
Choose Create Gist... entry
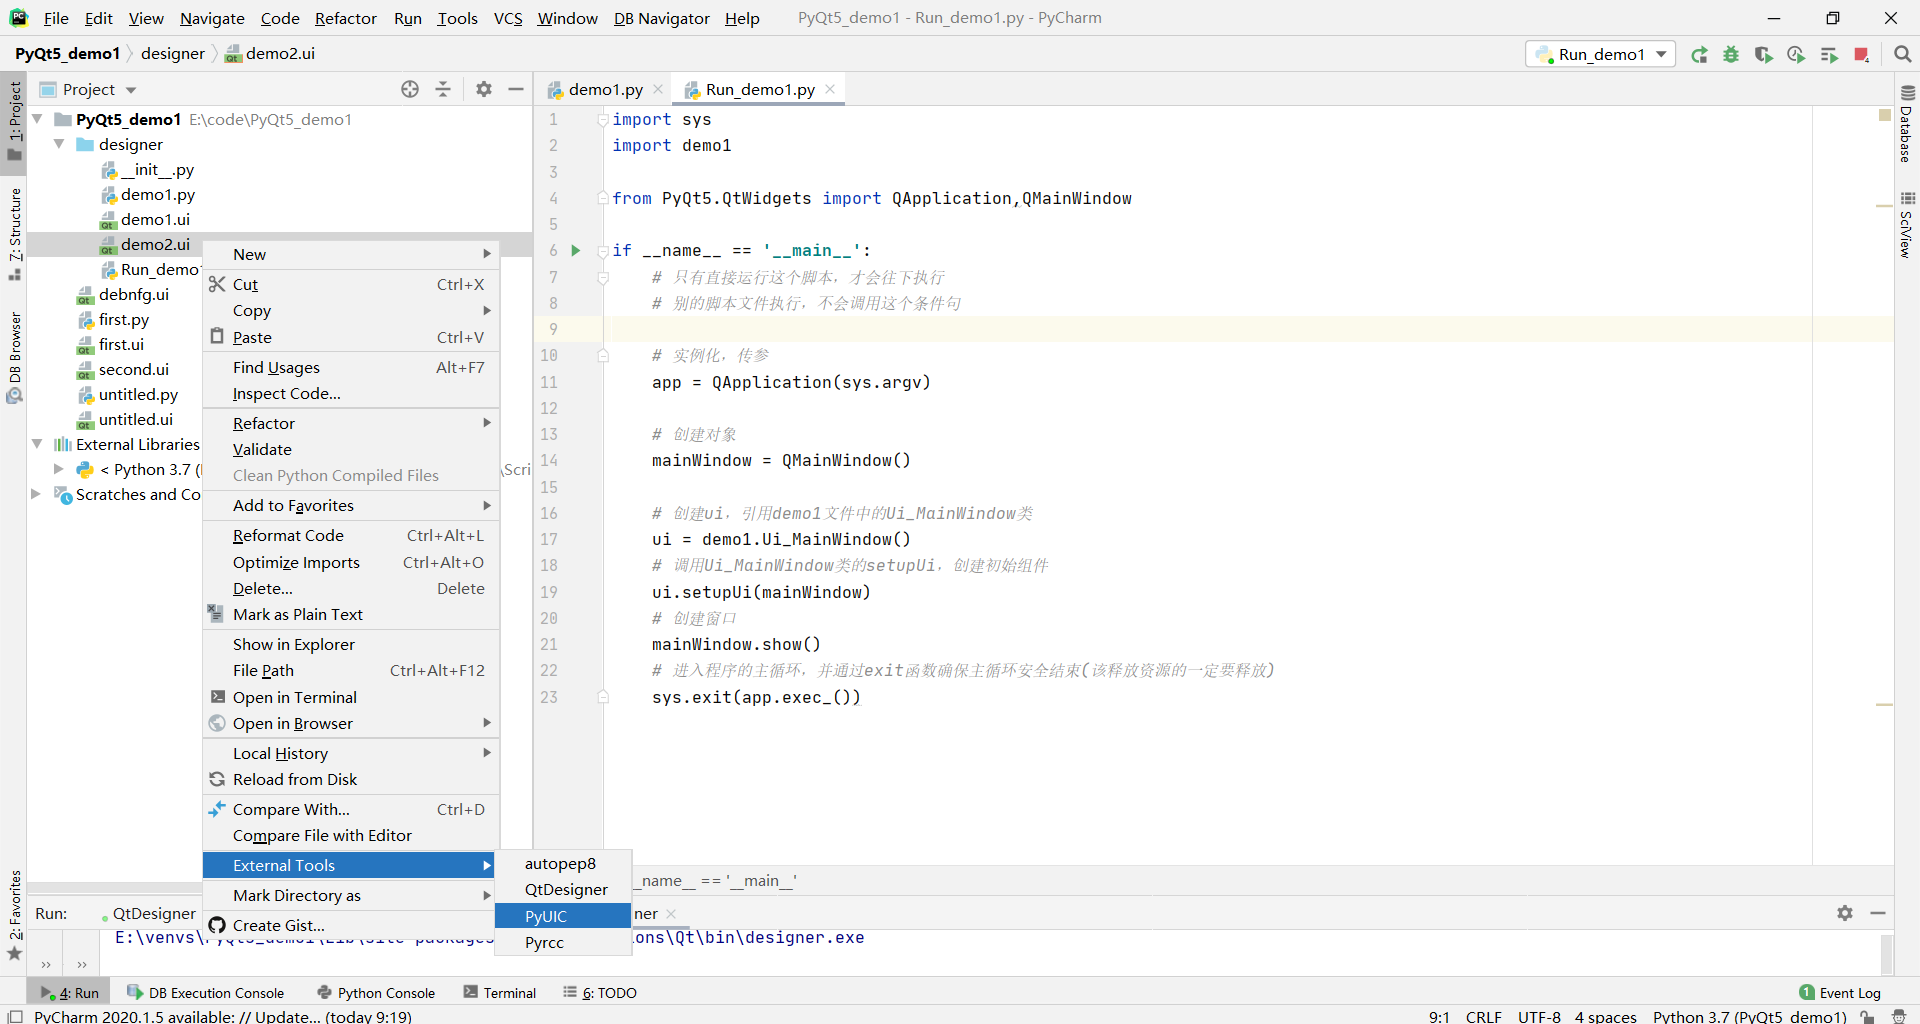(351, 925)
